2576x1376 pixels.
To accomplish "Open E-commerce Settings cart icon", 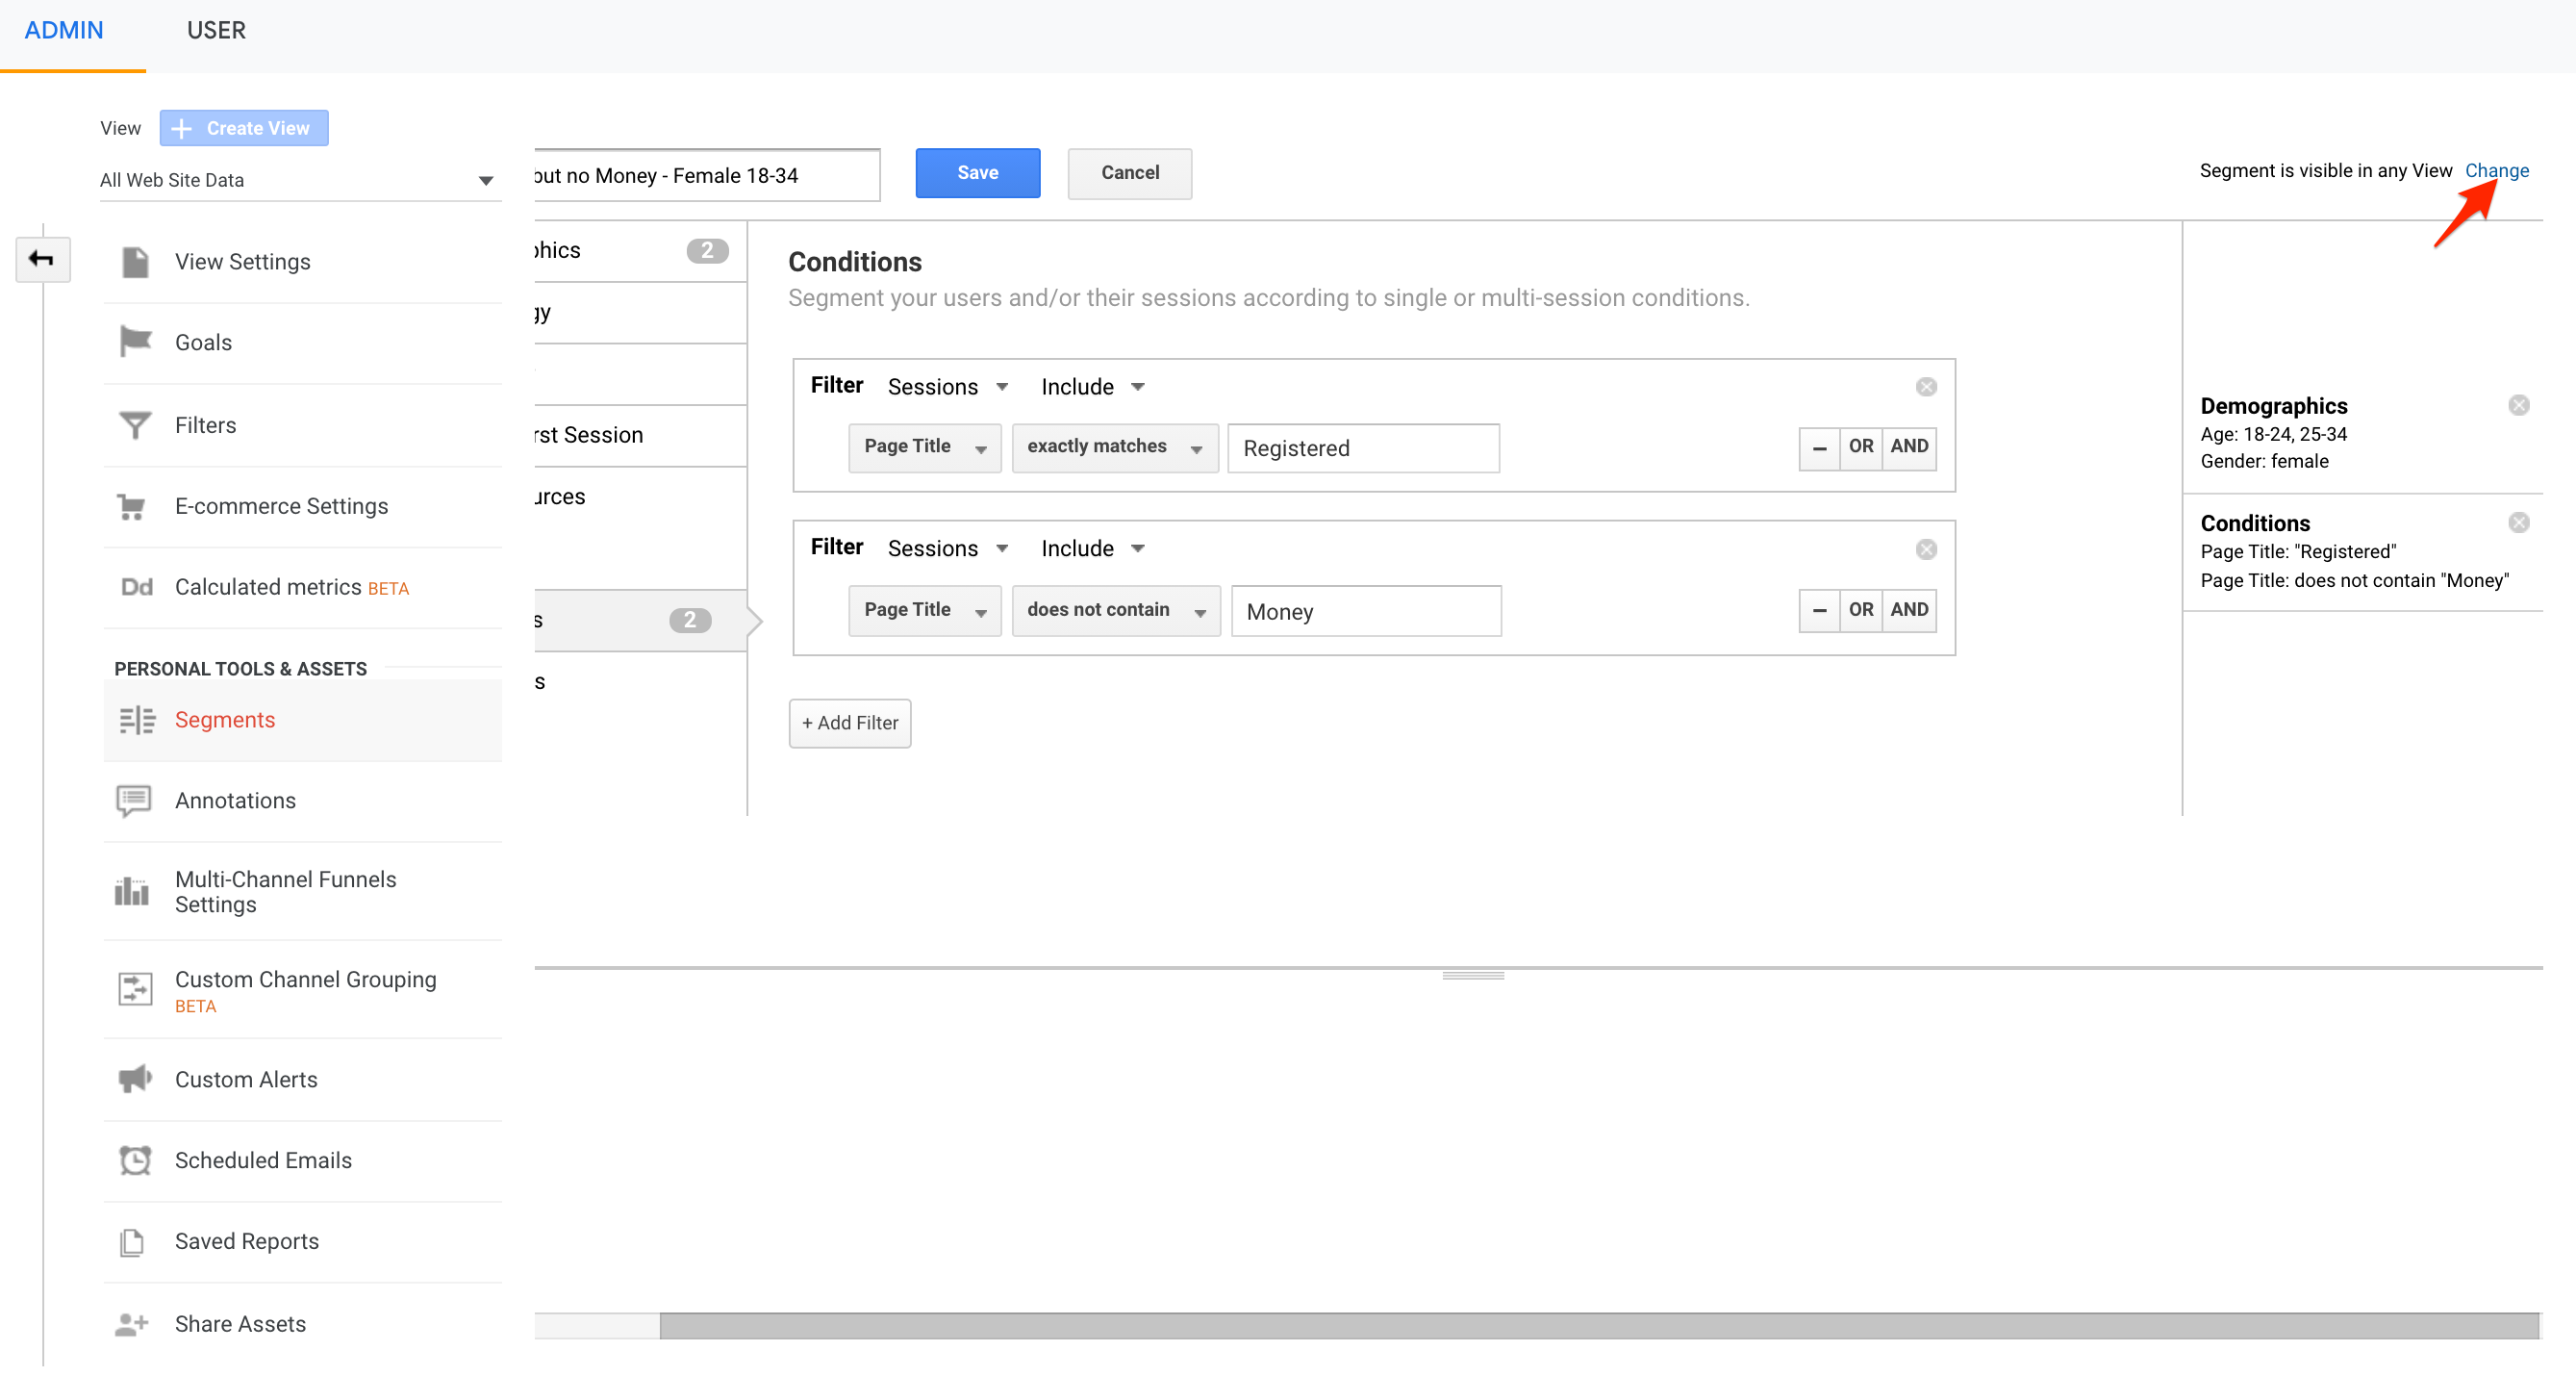I will coord(132,506).
